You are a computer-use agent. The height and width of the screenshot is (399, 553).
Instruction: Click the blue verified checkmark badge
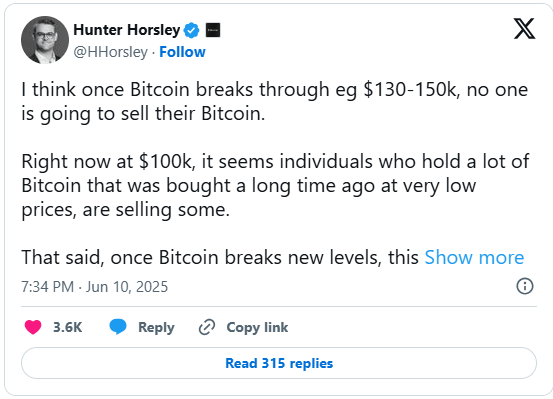[192, 30]
